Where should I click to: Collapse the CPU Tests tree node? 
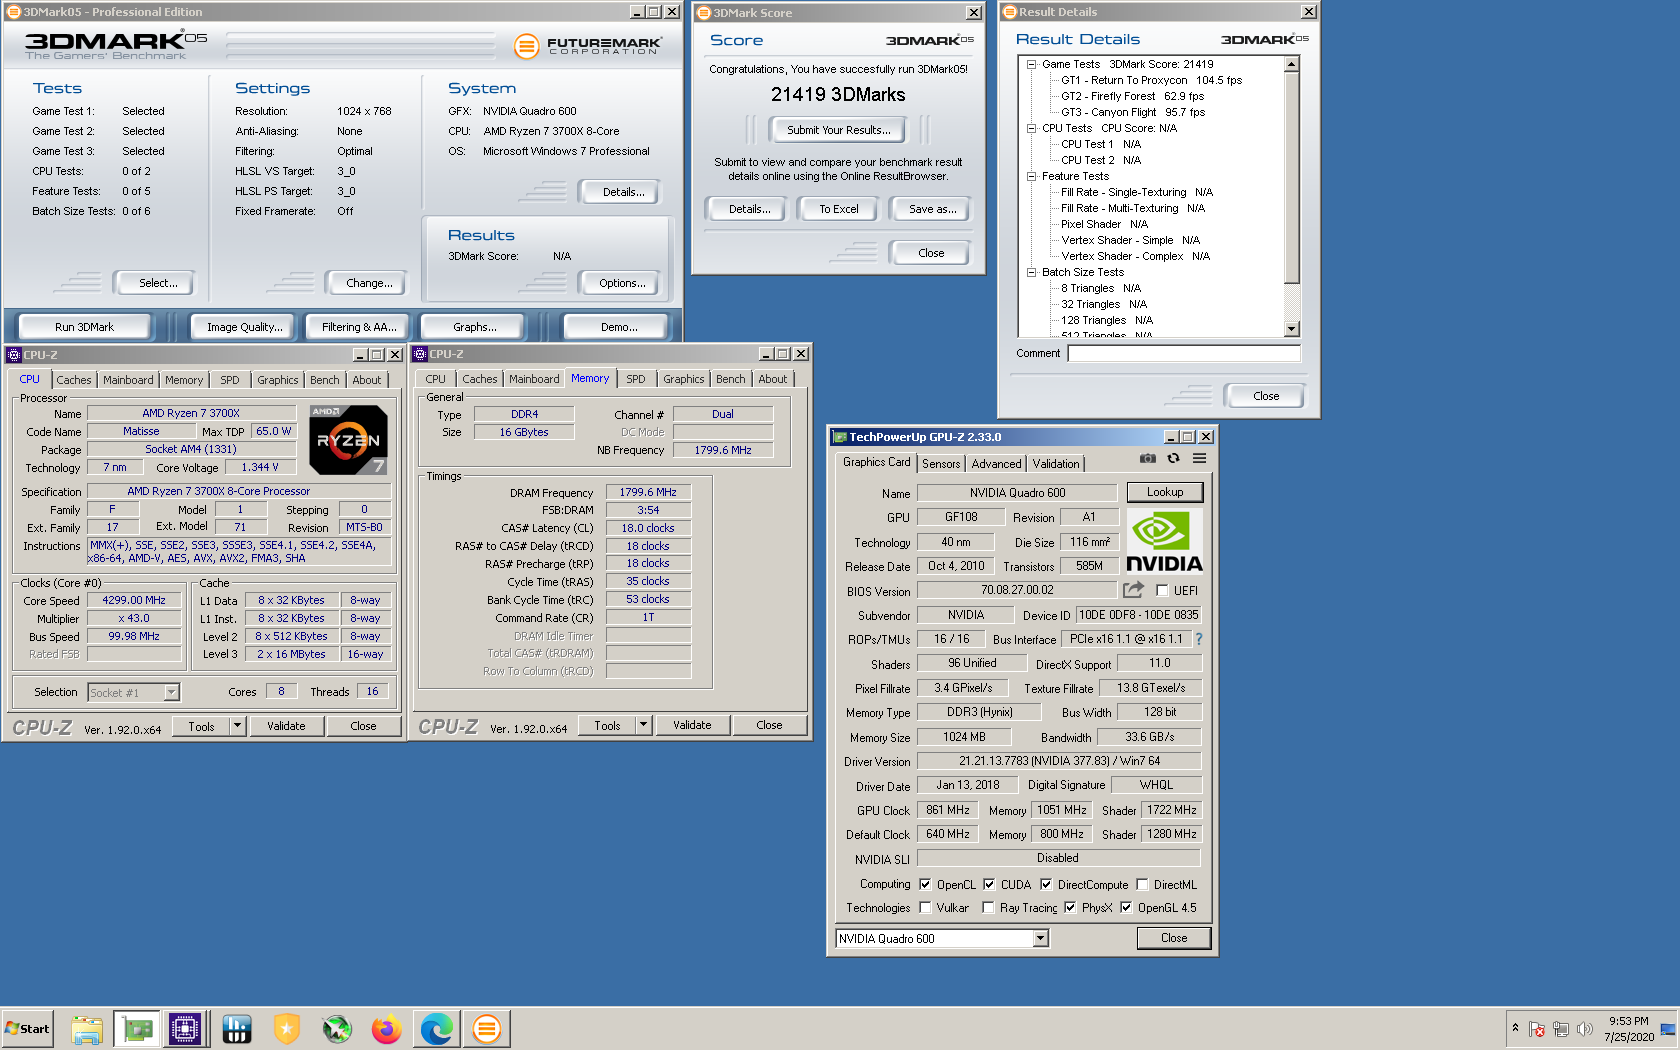pos(1031,128)
